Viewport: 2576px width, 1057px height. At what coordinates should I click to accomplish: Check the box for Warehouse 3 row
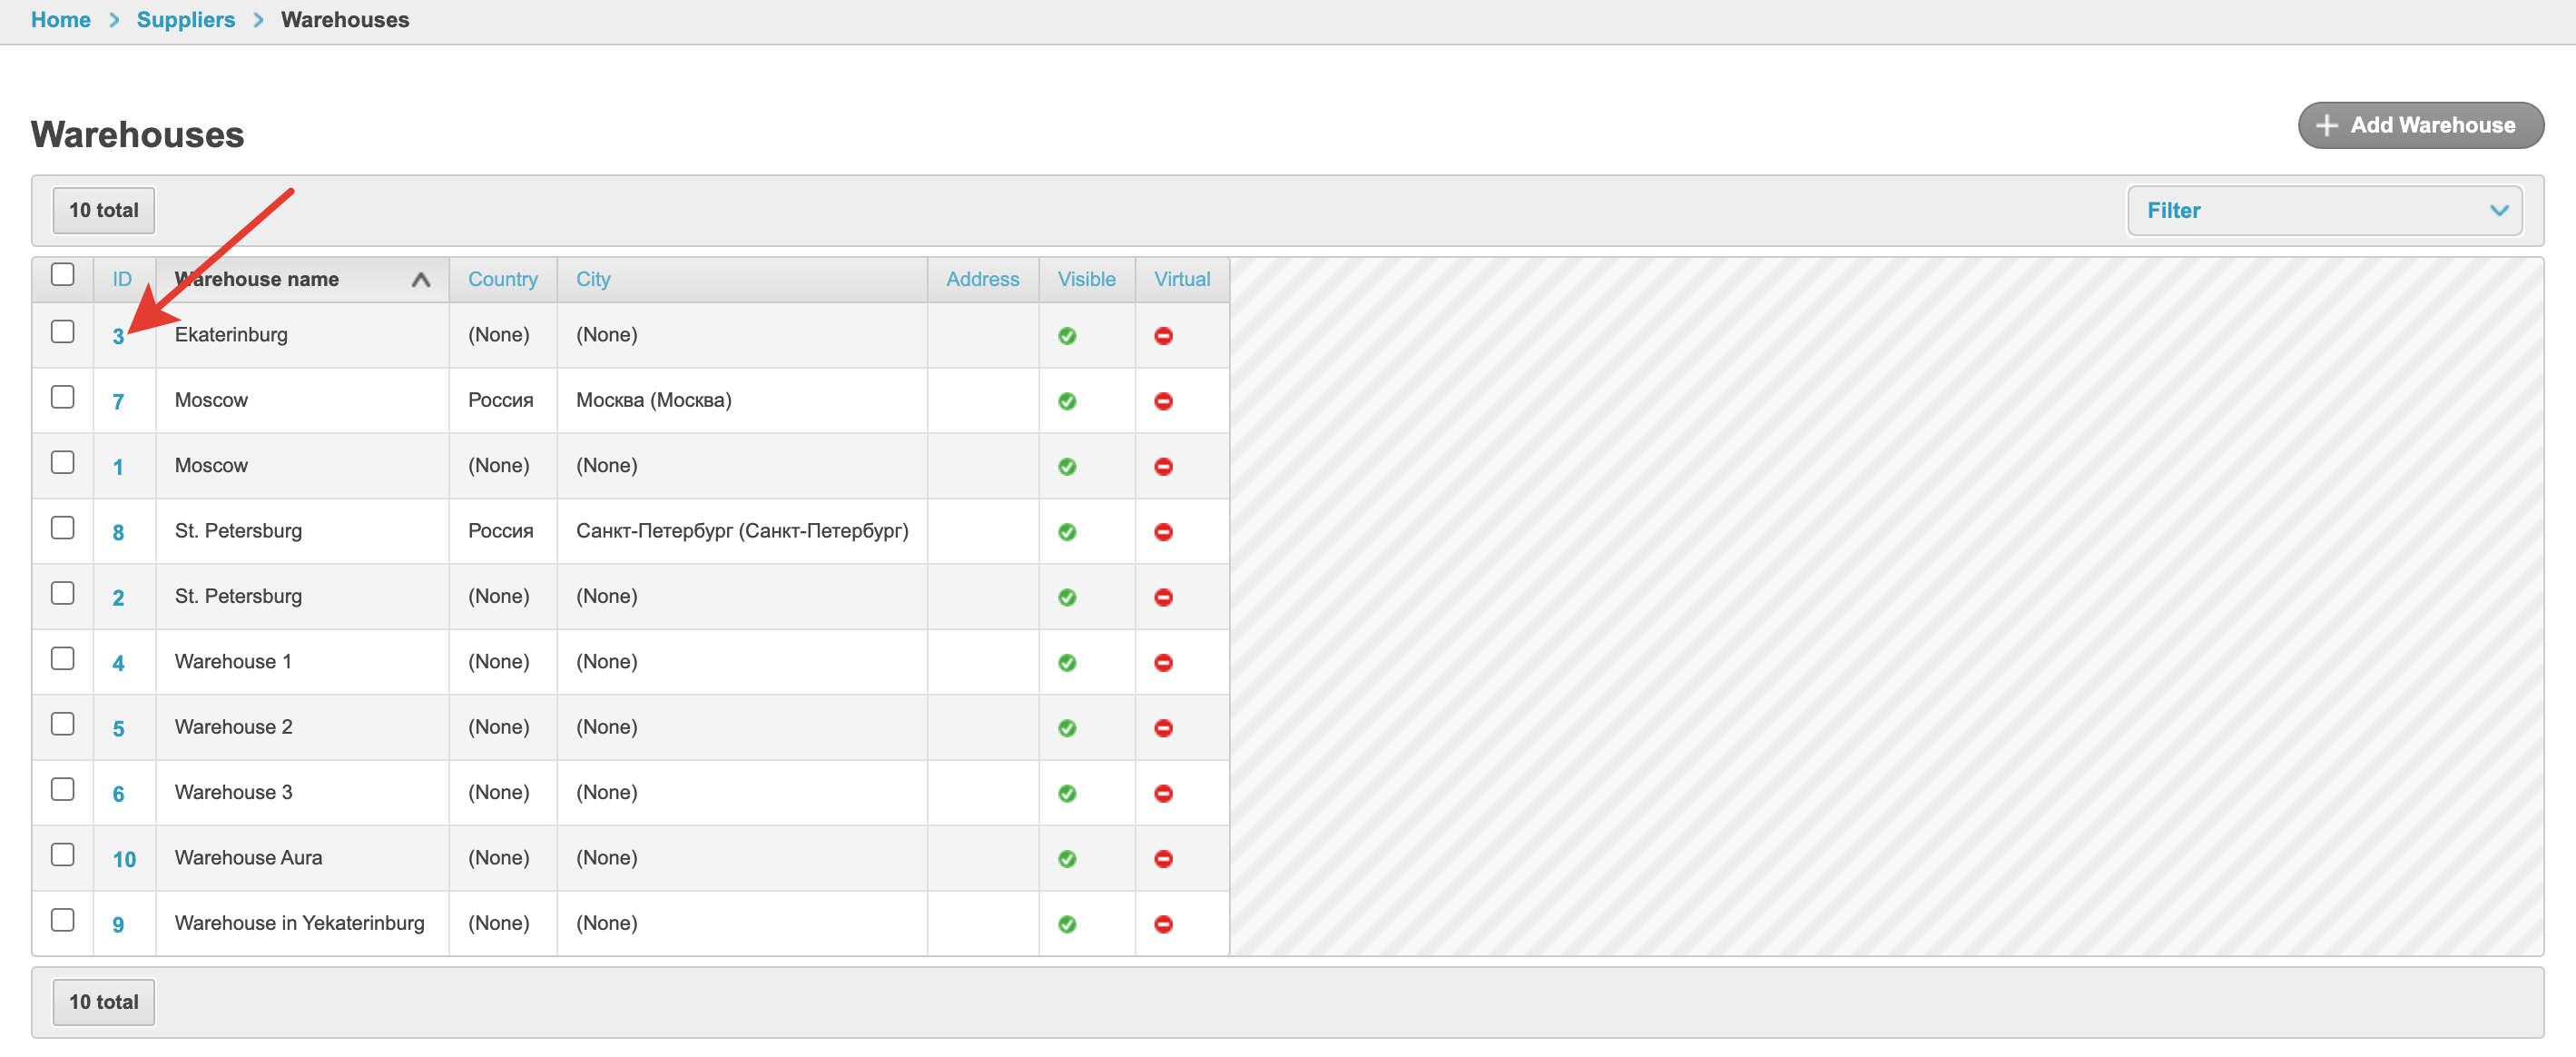pos(62,790)
